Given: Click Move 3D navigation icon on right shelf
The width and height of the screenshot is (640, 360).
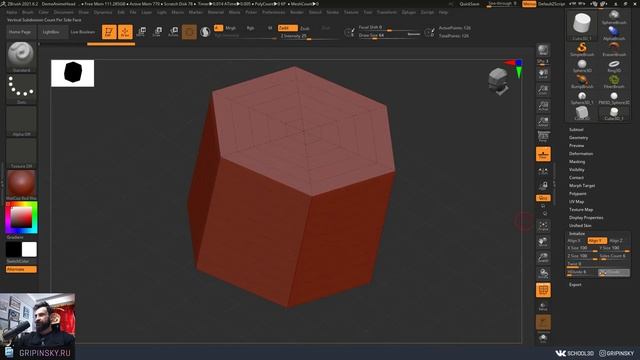Looking at the screenshot, I should click(543, 242).
